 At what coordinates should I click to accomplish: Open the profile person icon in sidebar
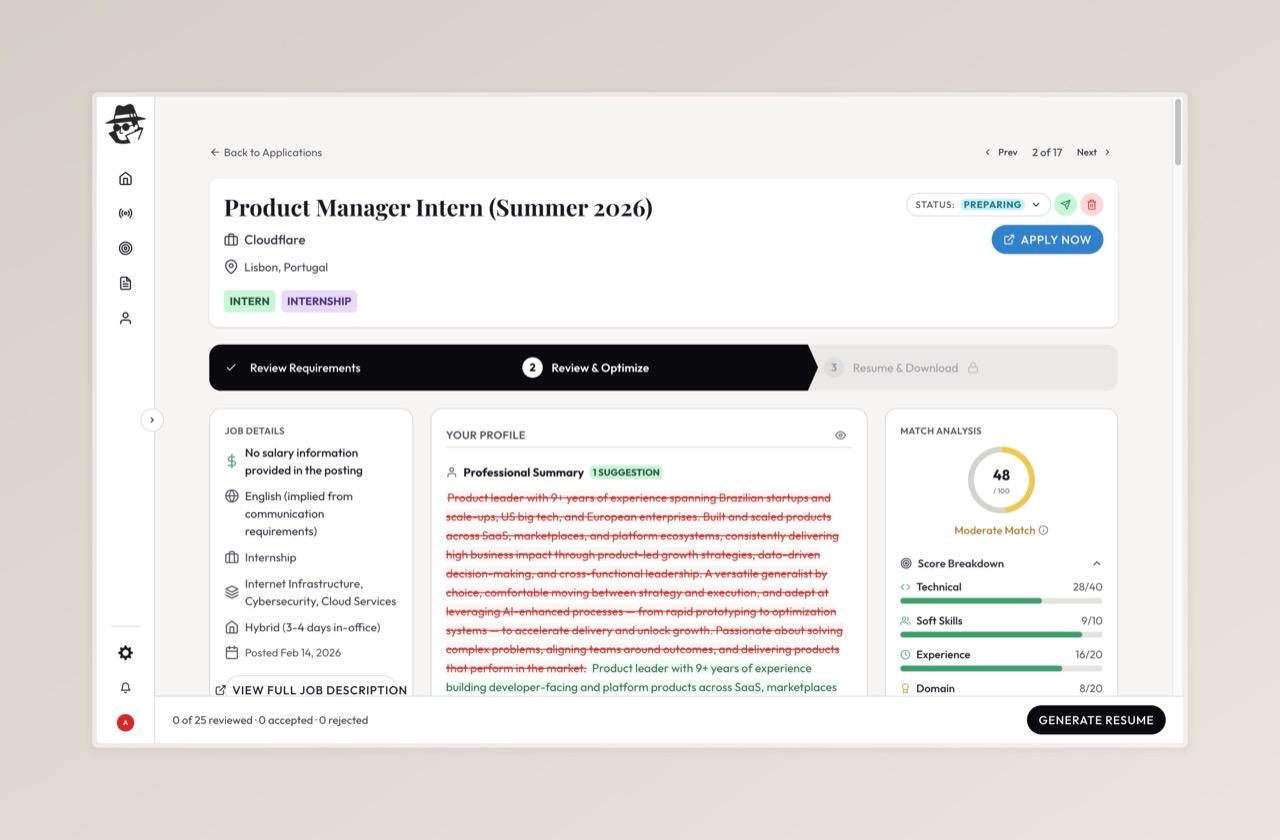click(125, 319)
